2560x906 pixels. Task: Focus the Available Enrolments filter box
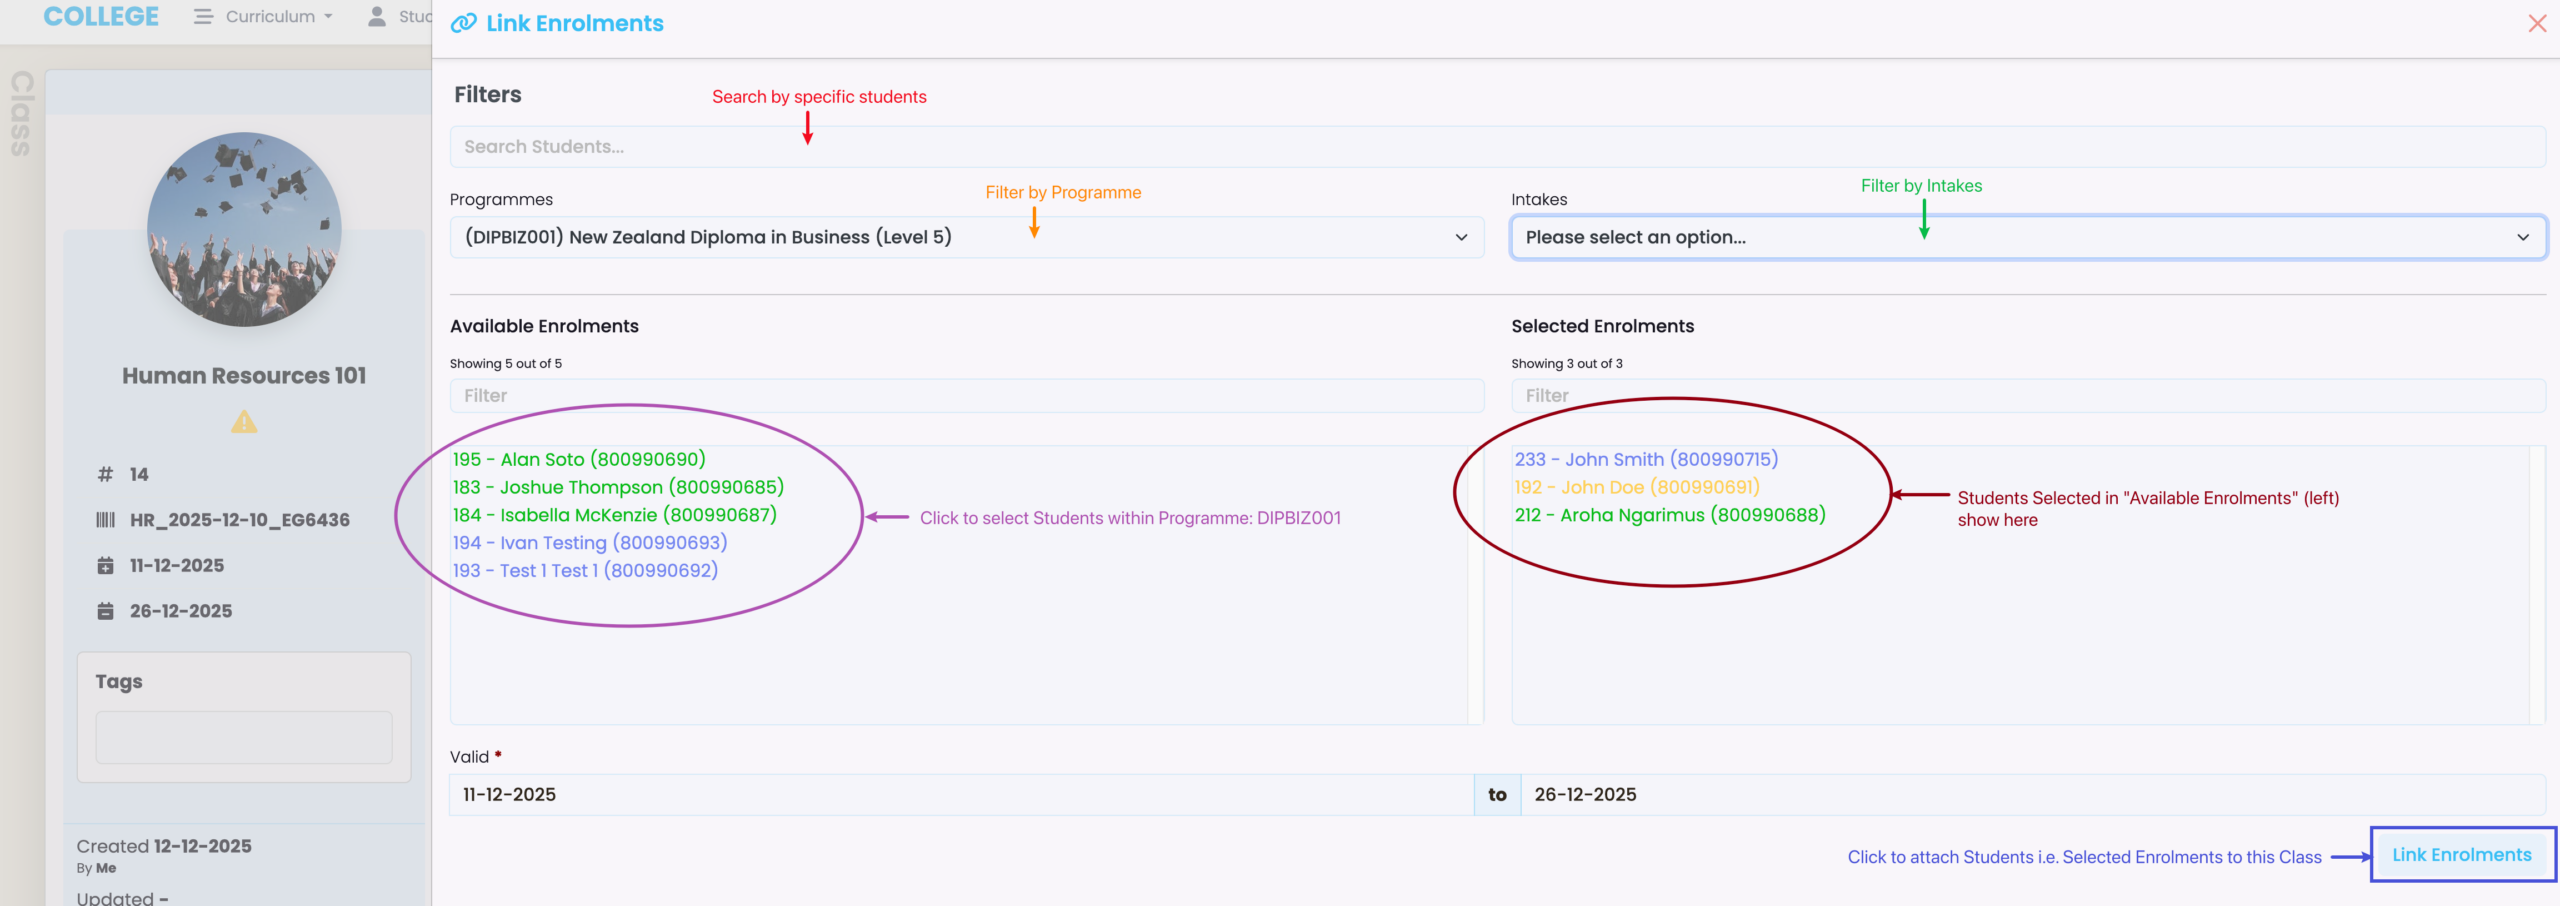point(966,396)
